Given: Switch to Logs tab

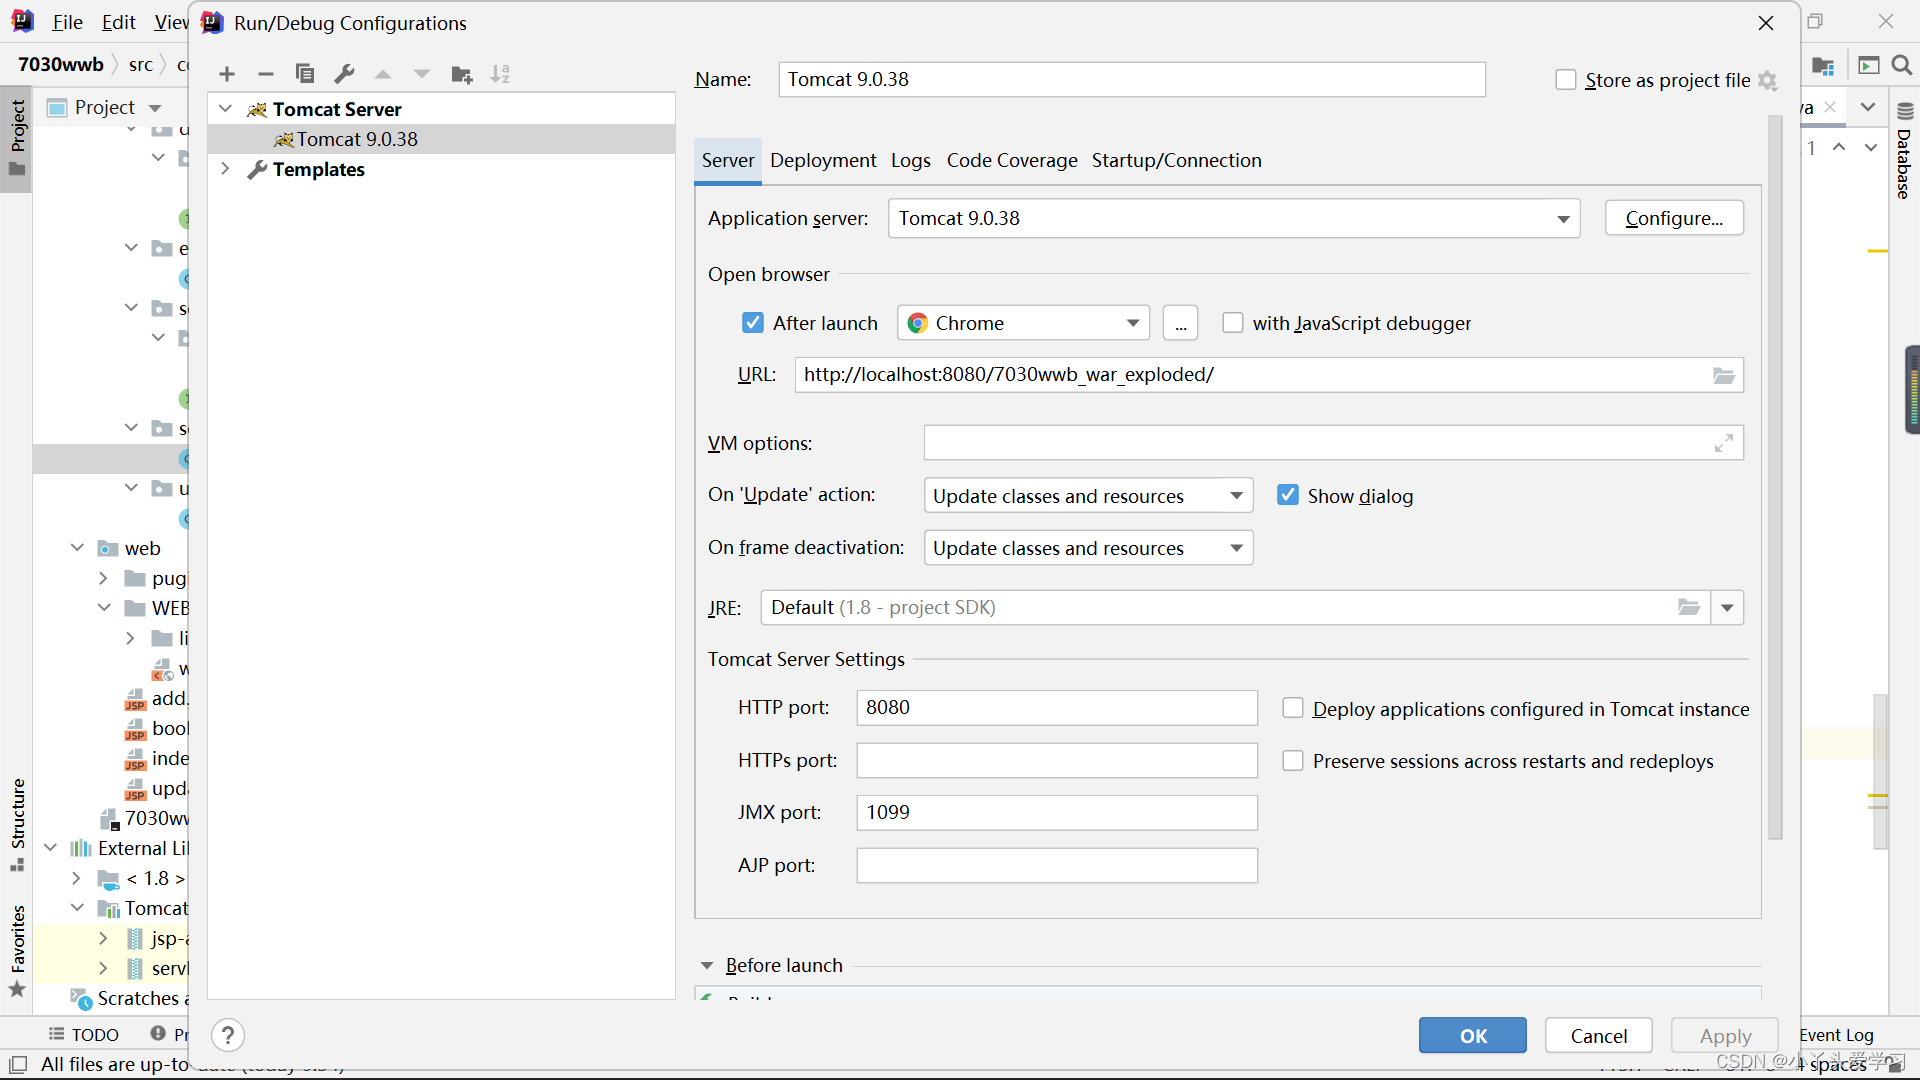Looking at the screenshot, I should pyautogui.click(x=911, y=161).
